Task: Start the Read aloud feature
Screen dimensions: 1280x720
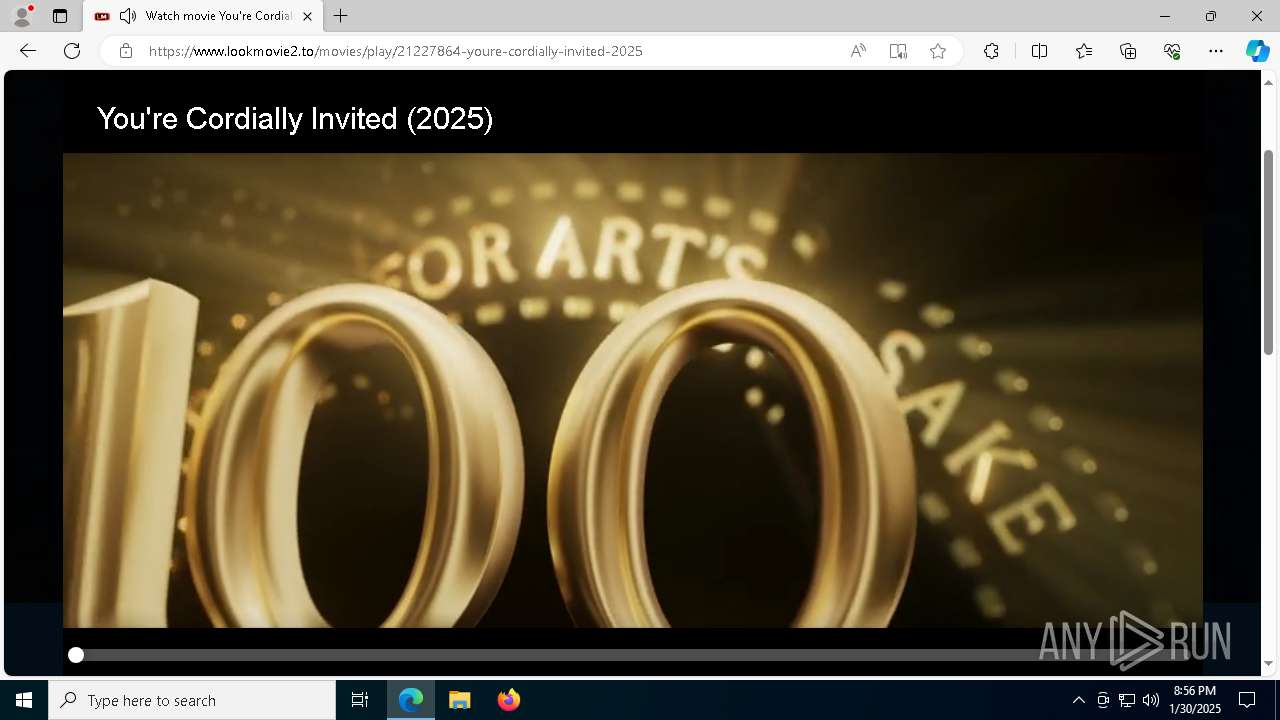Action: [x=858, y=51]
